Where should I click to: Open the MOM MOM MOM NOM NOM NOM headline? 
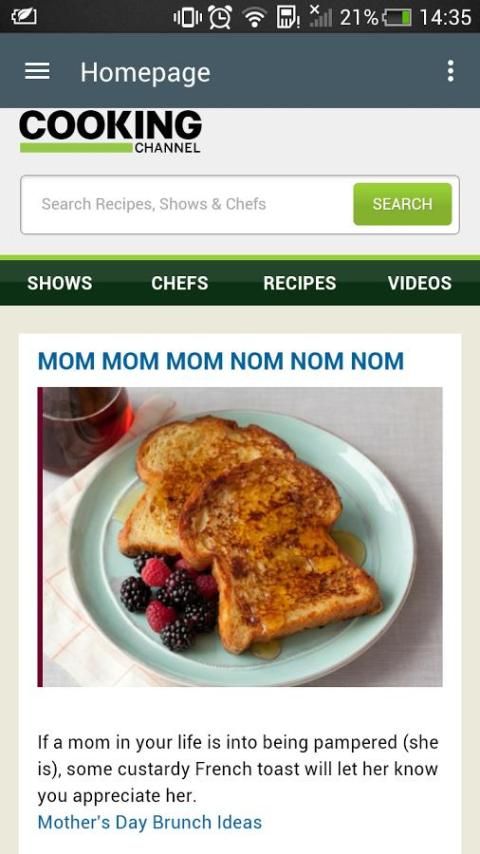coord(221,361)
